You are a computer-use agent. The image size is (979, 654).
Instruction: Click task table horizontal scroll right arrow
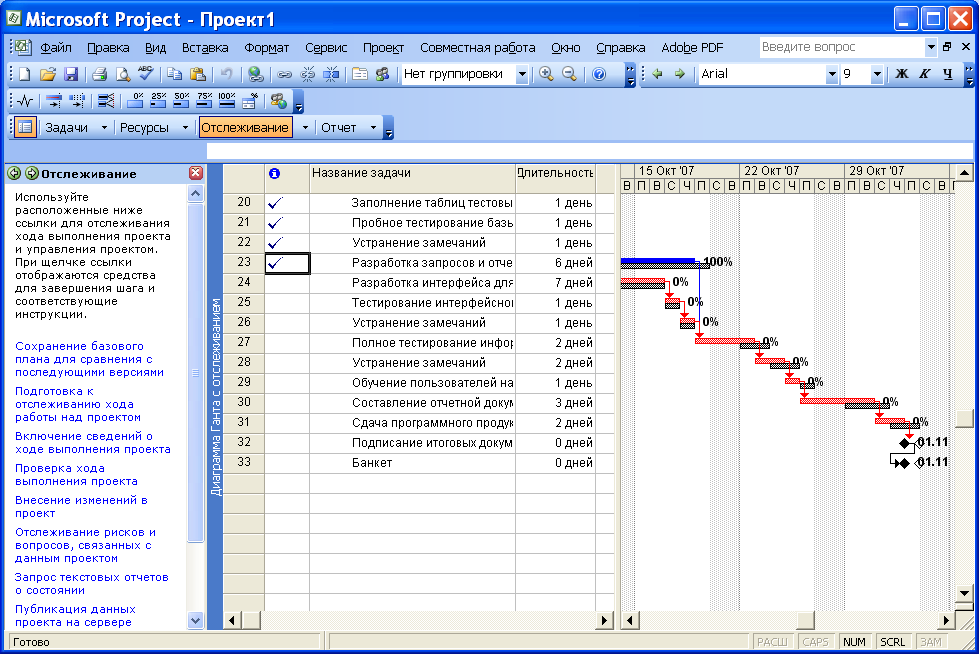tap(604, 620)
